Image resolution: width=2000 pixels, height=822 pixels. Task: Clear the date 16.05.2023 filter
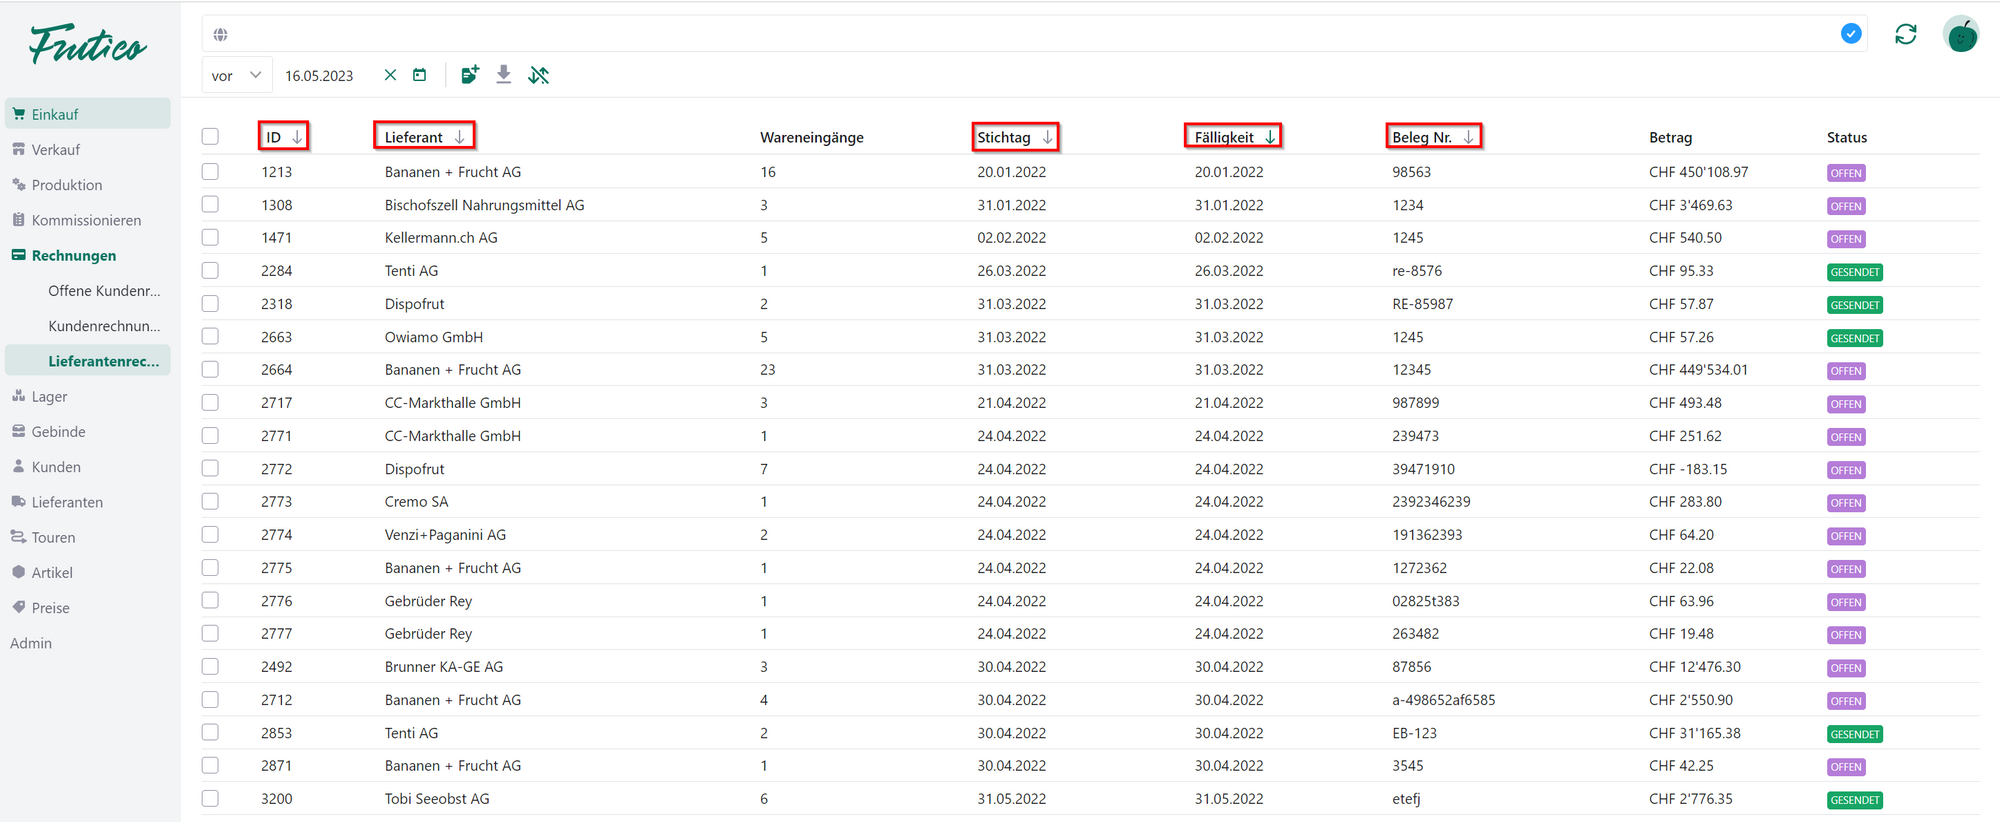[390, 75]
